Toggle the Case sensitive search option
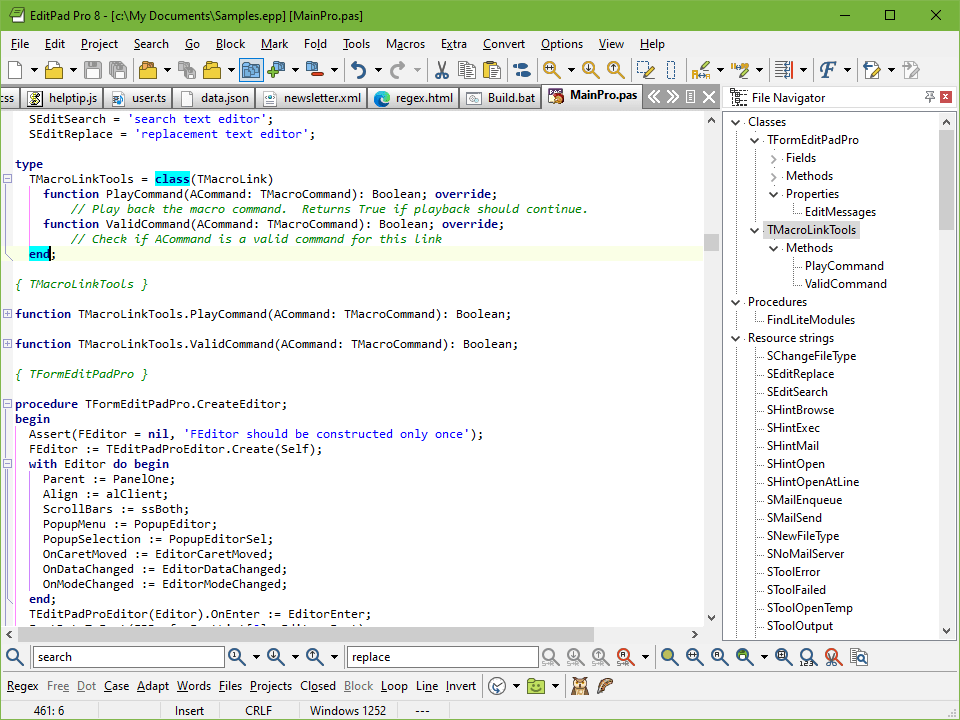960x720 pixels. [x=116, y=686]
